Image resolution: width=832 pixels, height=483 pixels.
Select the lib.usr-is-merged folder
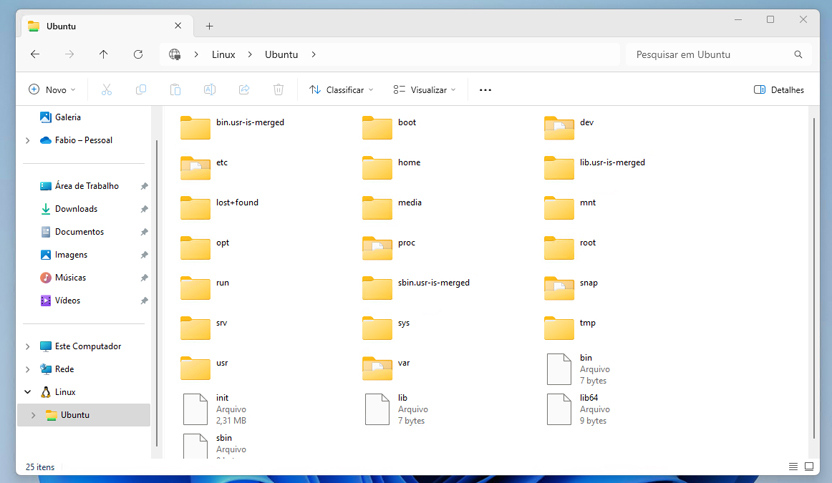(x=595, y=168)
